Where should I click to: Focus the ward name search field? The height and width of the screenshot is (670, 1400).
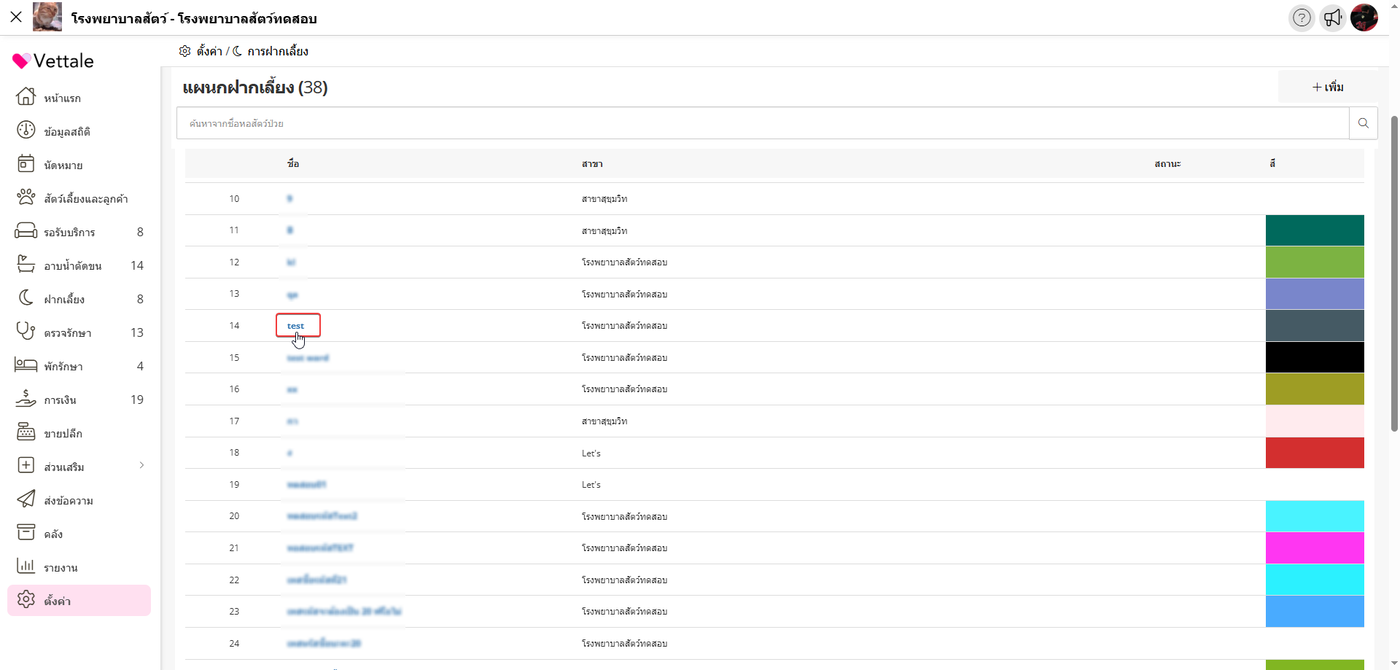[x=762, y=123]
